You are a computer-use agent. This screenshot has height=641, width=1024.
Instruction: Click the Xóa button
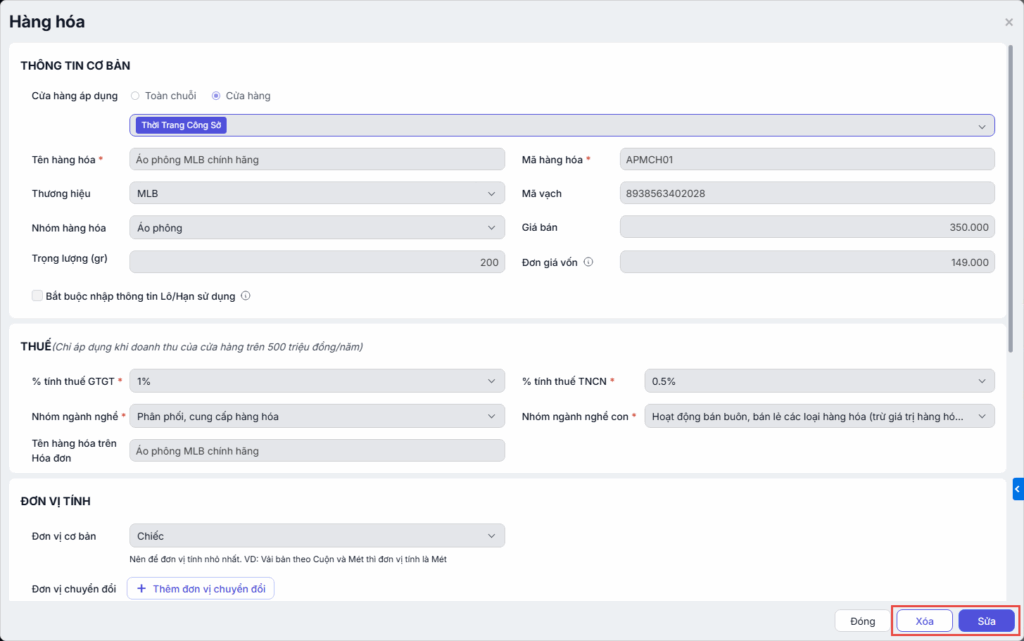(924, 621)
